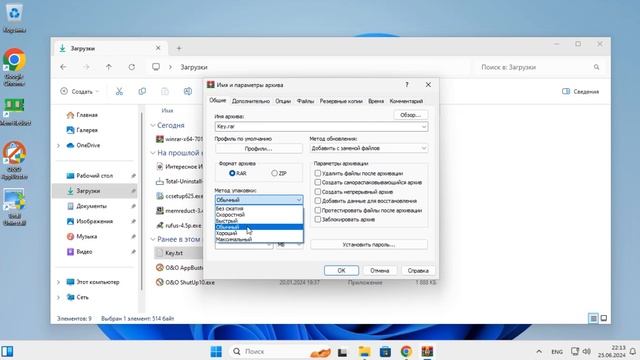The height and width of the screenshot is (360, 640).
Task: Click Обзор... browse button
Action: pos(410,115)
